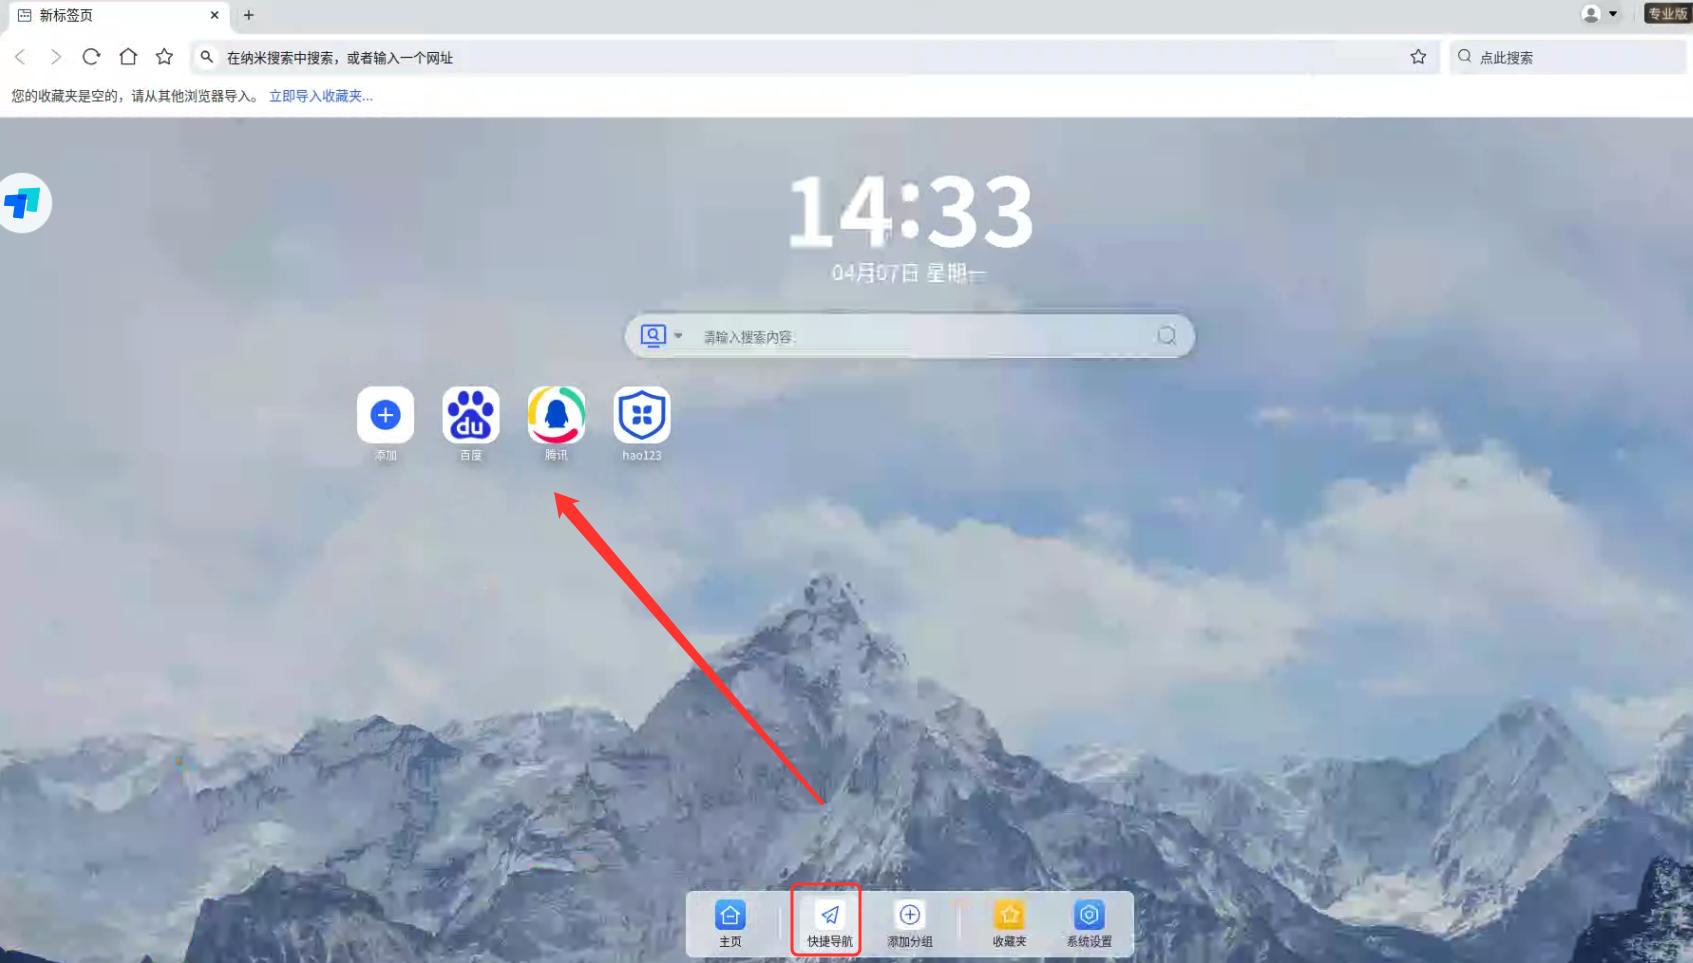
Task: Click the 主页 home icon in bottom dock
Action: (730, 923)
